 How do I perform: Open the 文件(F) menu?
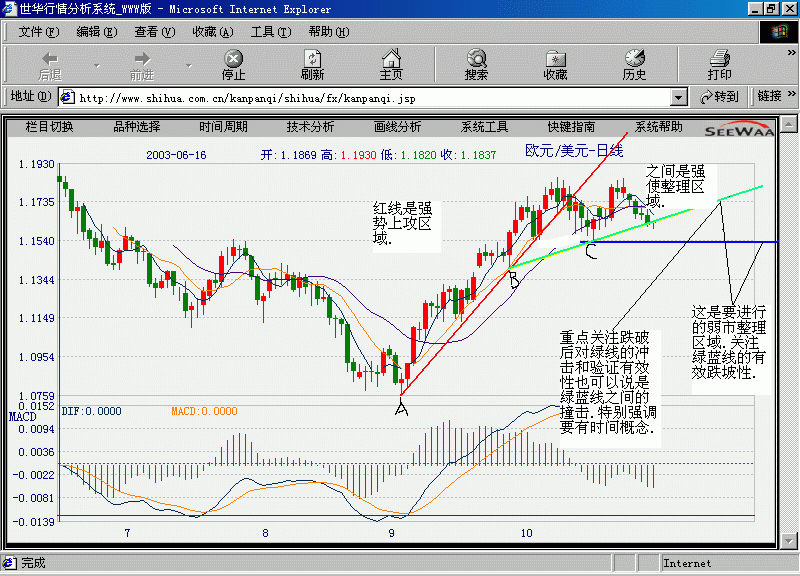[x=39, y=32]
